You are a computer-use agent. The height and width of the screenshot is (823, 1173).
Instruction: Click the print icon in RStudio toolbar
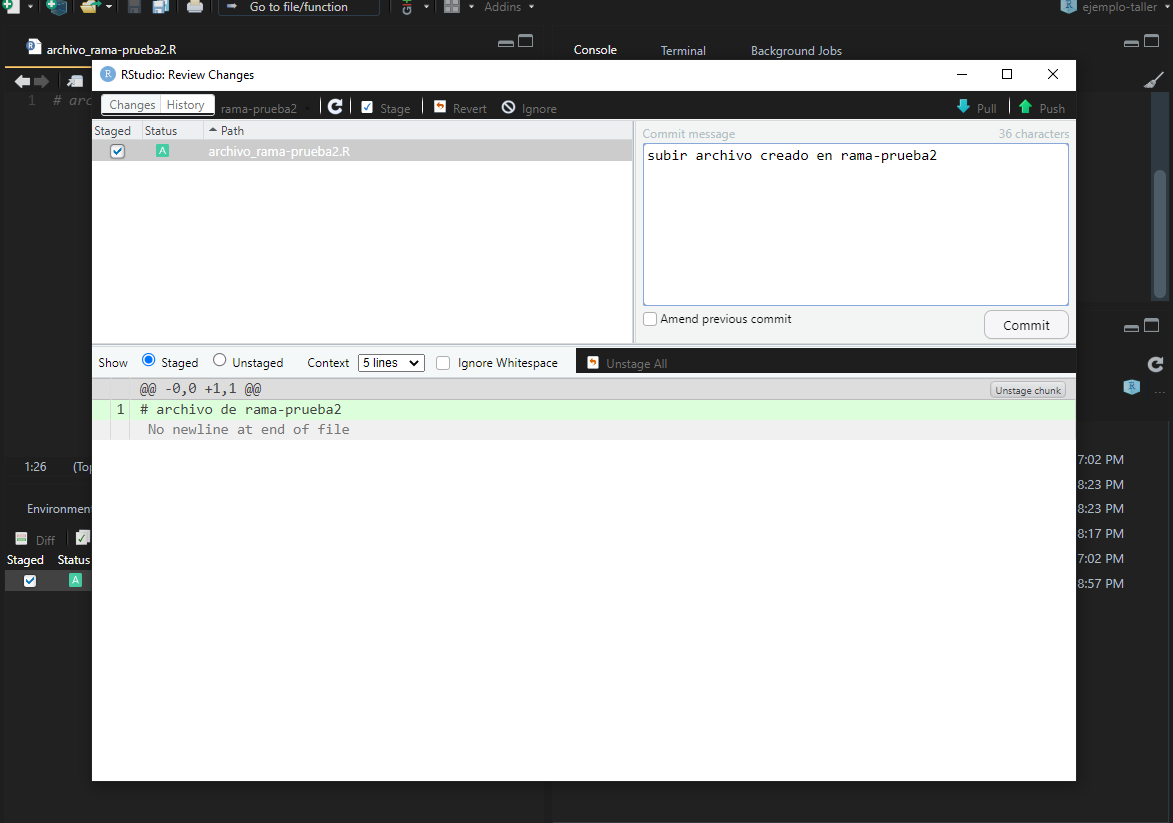[x=195, y=7]
